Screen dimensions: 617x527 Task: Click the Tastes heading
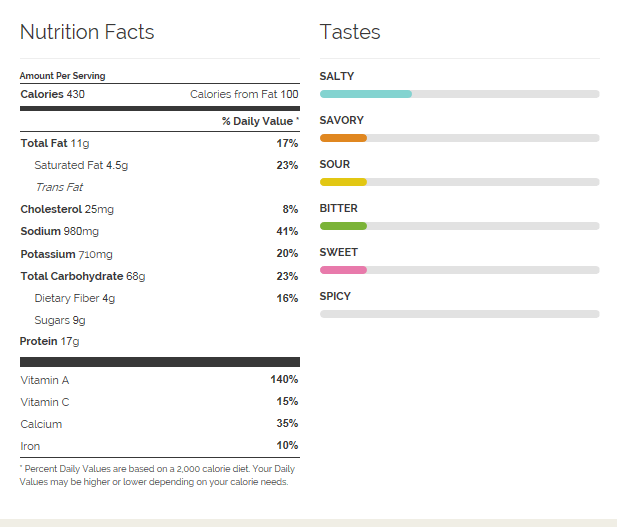tap(350, 32)
